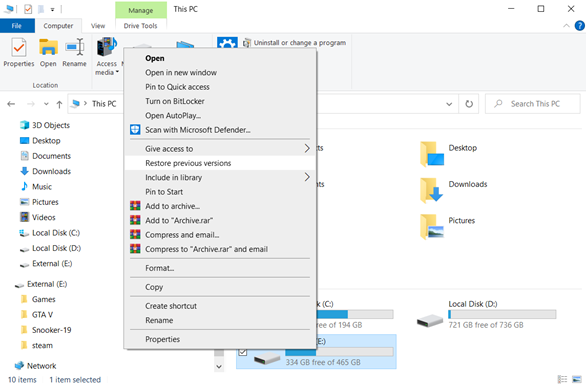
Task: Open the Access media dropdown icon
Action: [107, 47]
